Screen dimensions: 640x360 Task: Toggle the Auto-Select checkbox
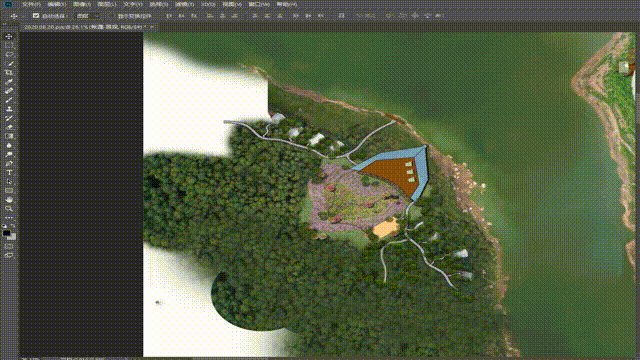tap(36, 16)
